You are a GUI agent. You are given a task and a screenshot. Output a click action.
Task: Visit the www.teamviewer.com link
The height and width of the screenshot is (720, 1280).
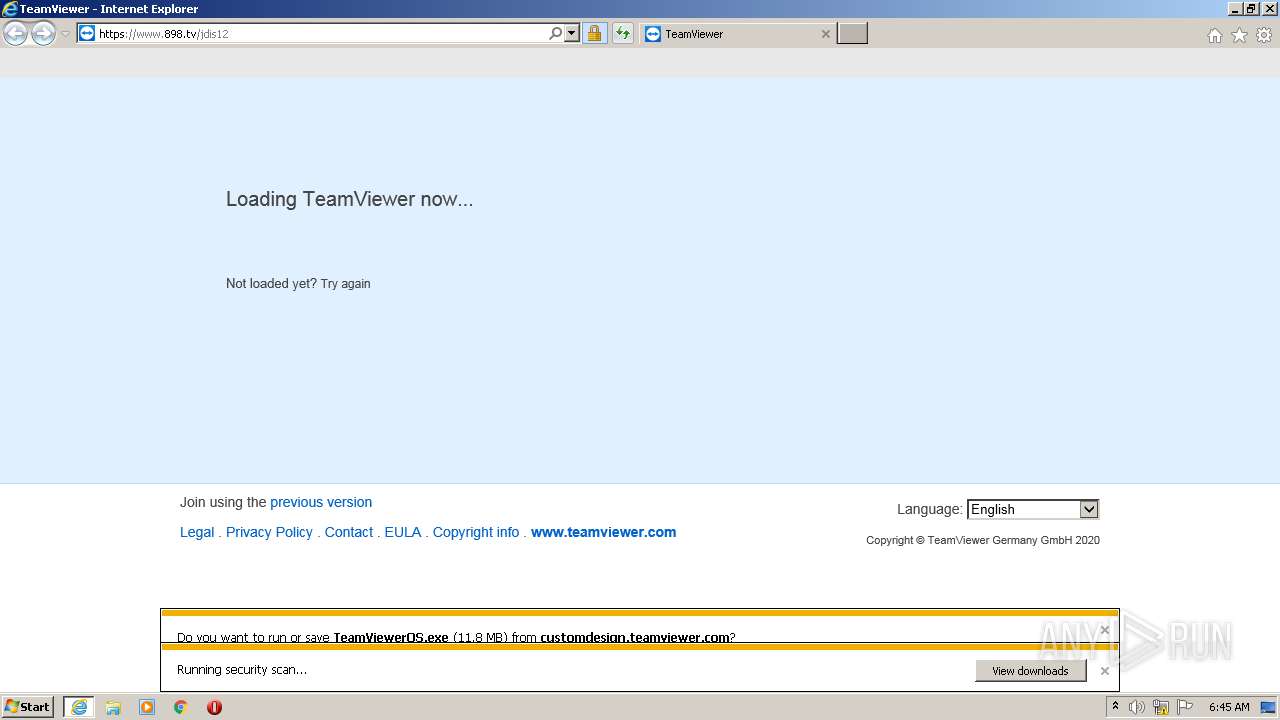[x=603, y=532]
